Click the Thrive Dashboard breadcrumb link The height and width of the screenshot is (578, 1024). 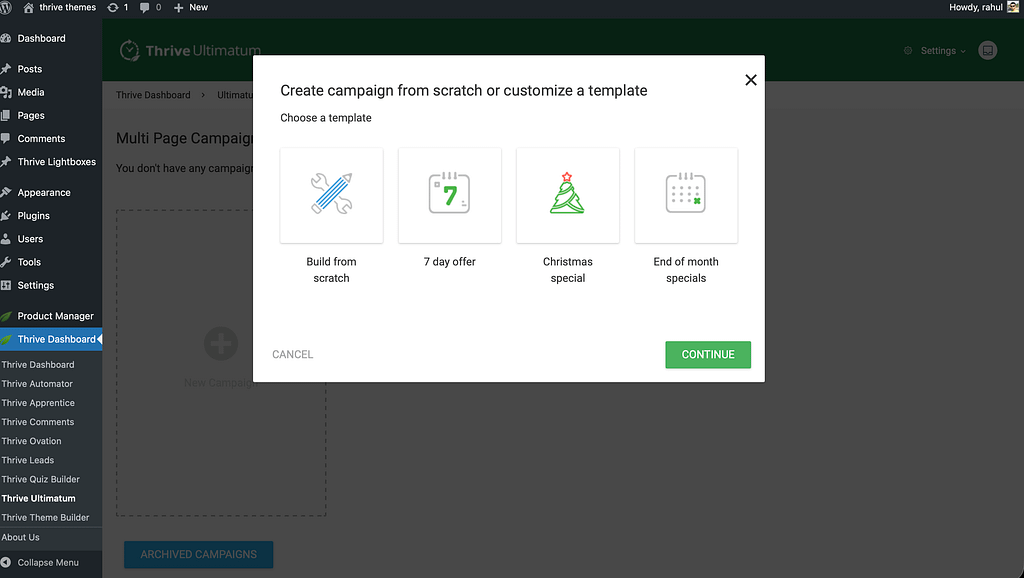[153, 95]
